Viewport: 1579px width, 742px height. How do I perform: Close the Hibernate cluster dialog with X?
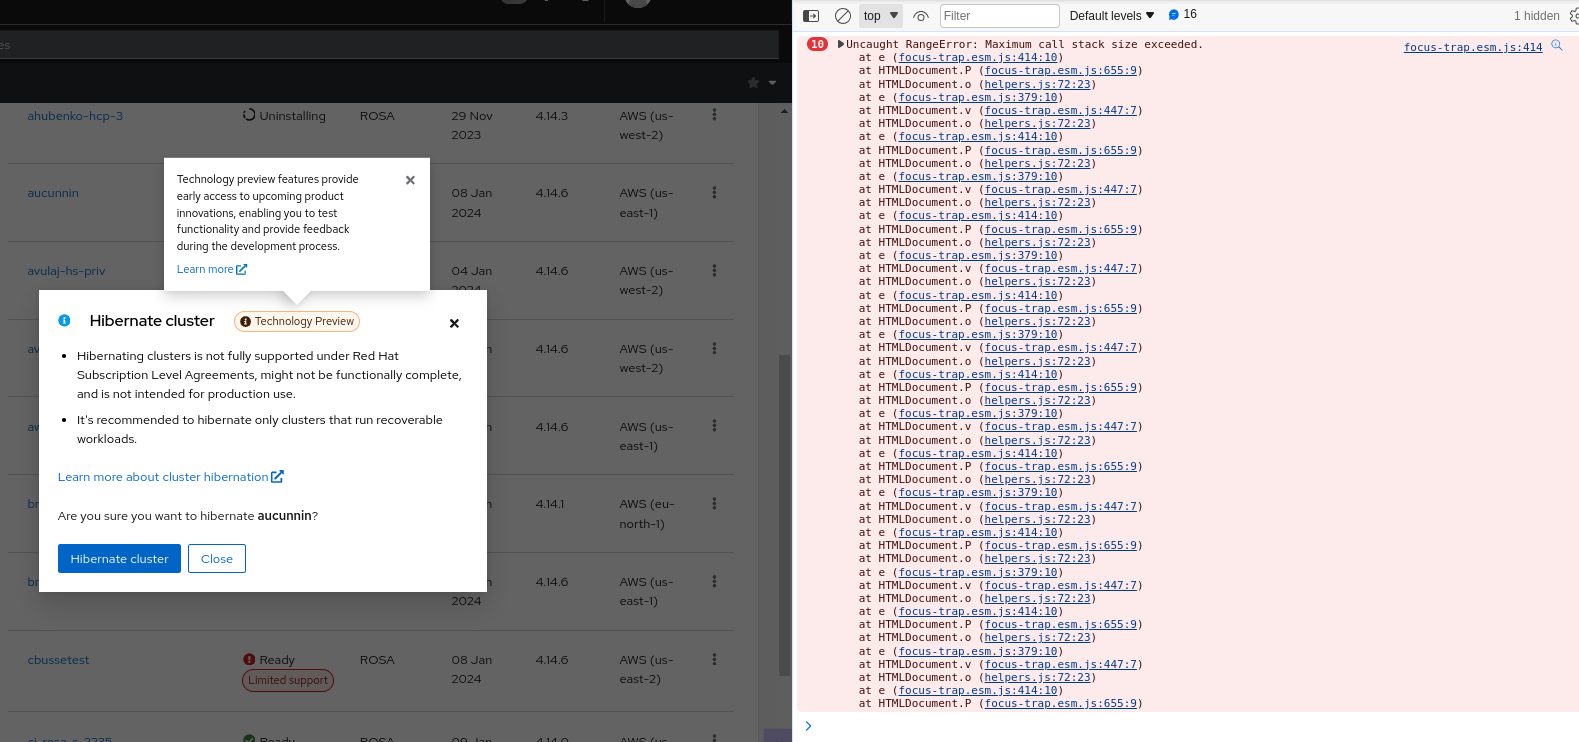click(x=454, y=323)
